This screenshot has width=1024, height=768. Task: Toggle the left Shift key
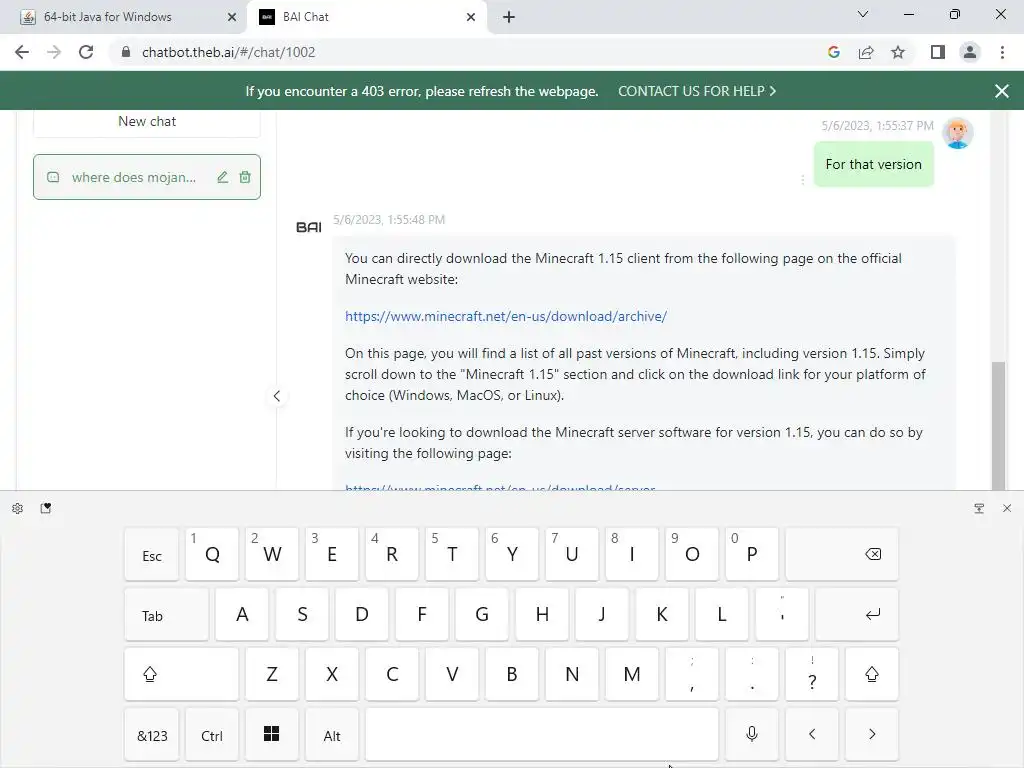tap(182, 674)
